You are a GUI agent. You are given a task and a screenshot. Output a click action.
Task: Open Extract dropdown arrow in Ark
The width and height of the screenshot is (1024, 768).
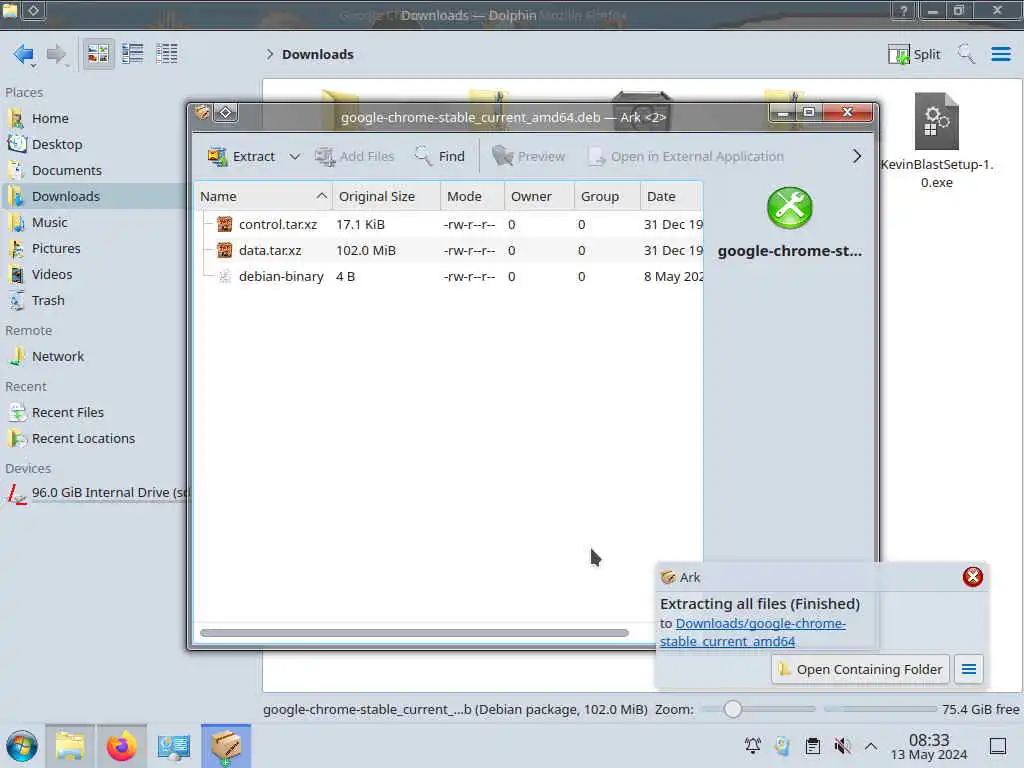(x=295, y=157)
